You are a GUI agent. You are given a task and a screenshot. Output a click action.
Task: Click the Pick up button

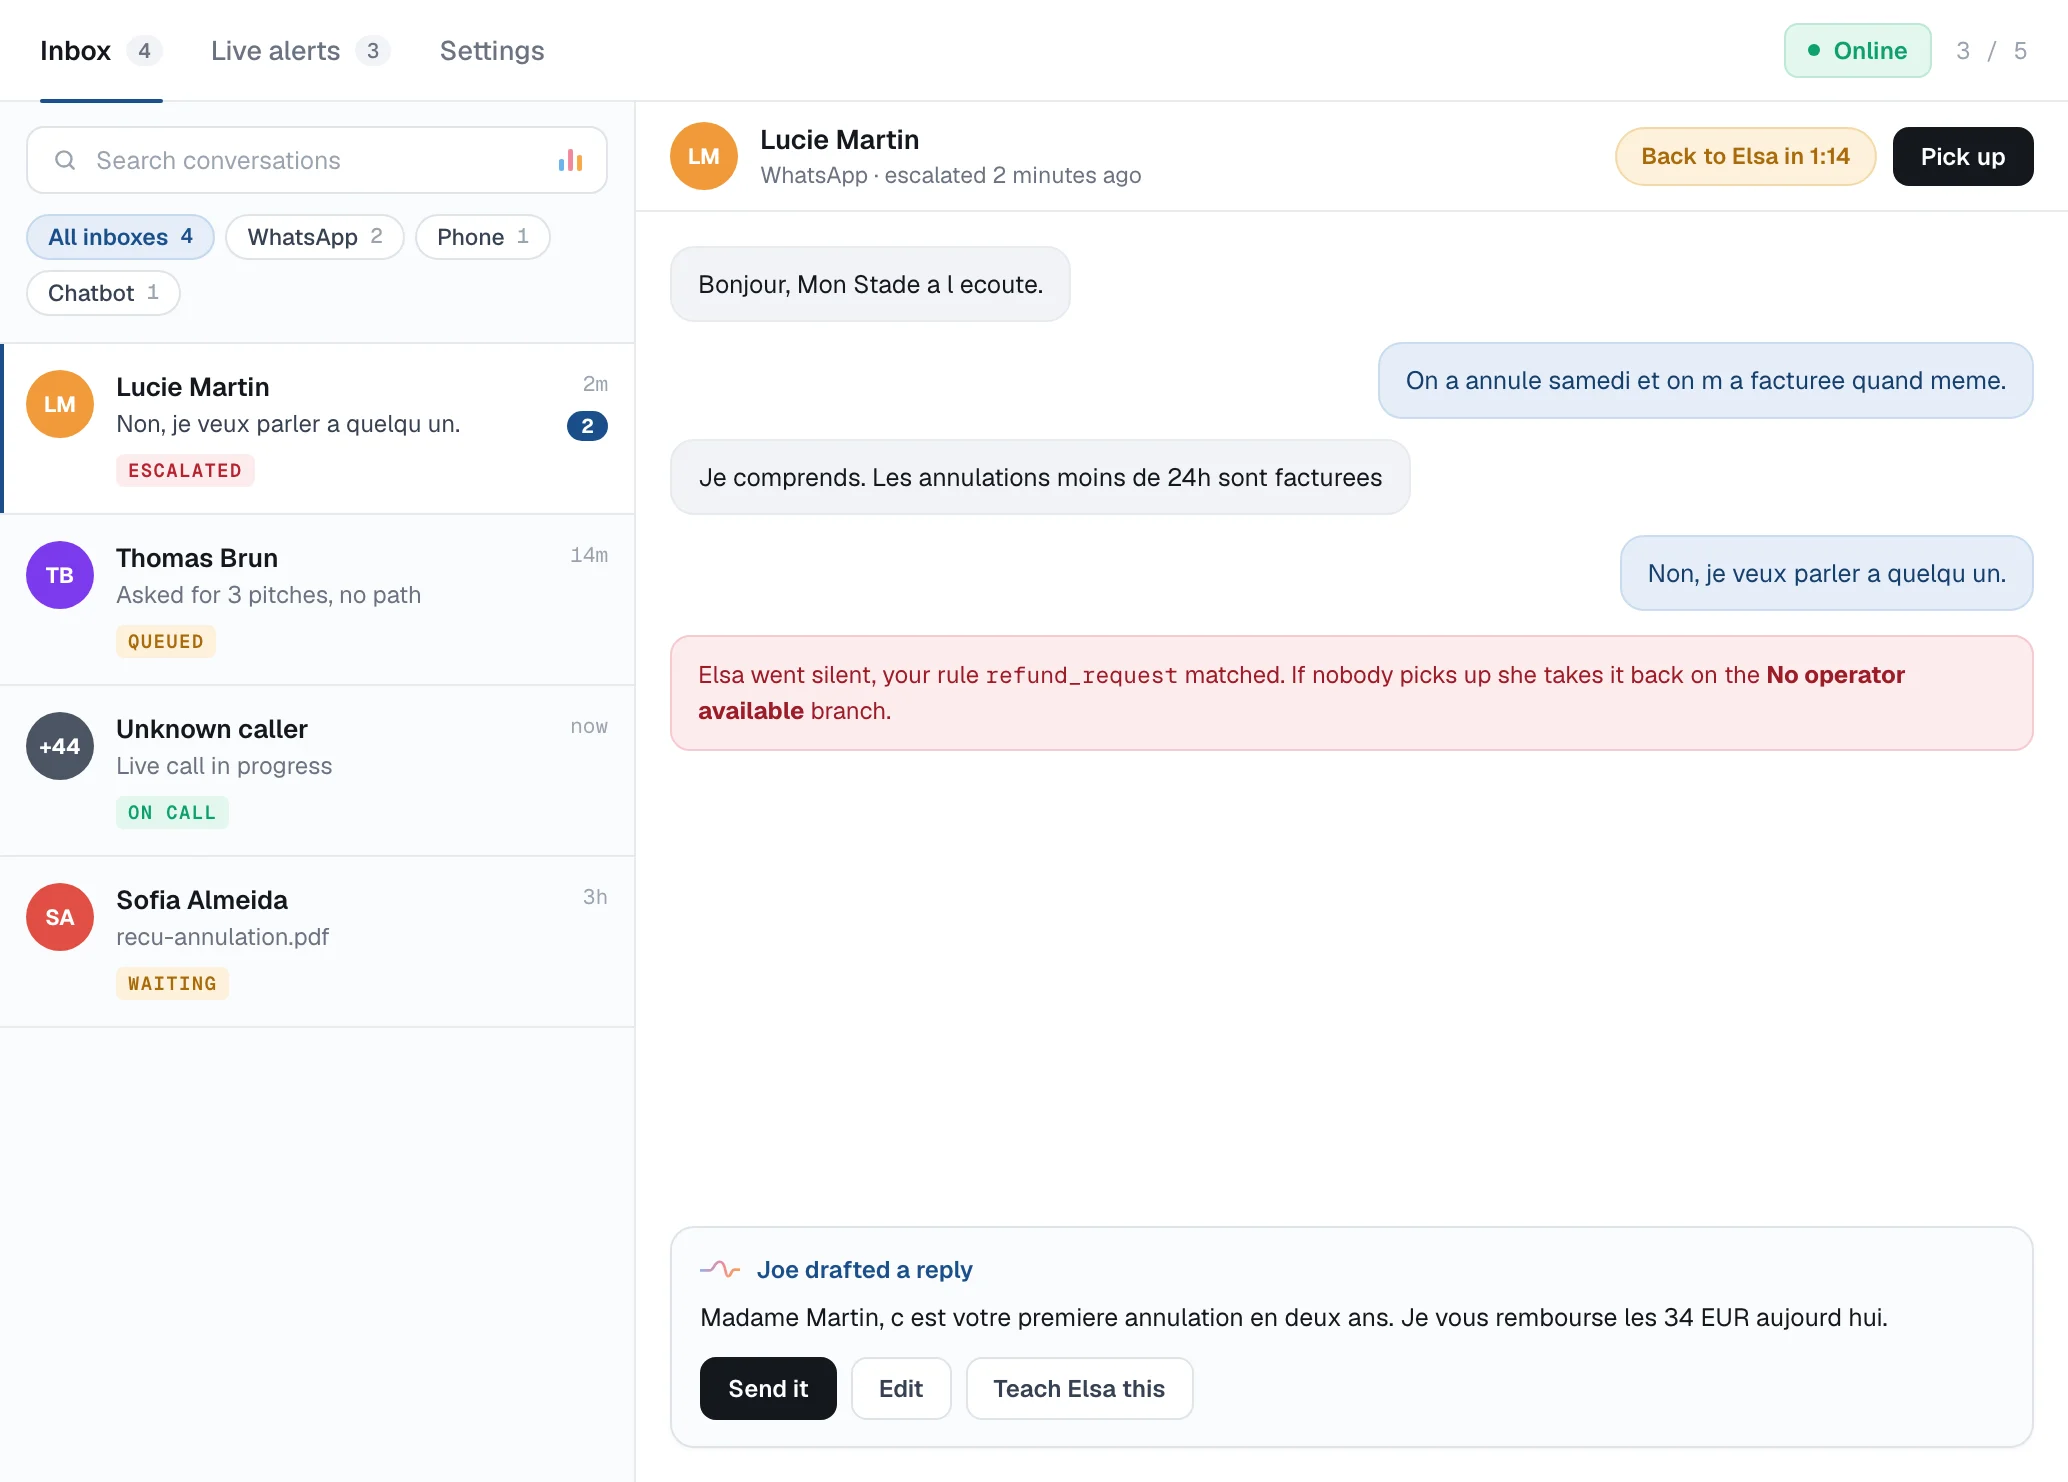point(1962,156)
